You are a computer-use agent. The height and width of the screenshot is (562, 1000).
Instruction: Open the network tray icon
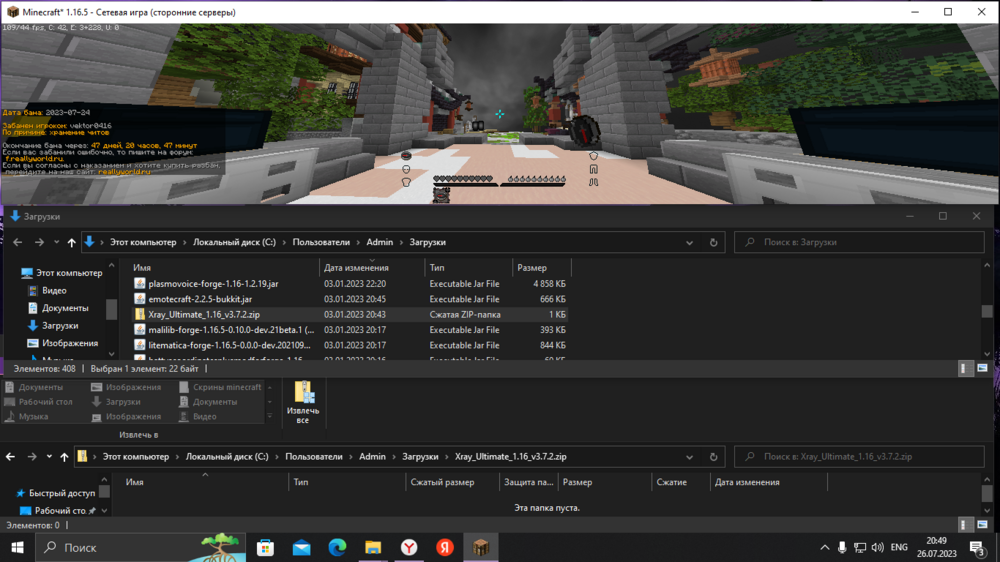(860, 547)
